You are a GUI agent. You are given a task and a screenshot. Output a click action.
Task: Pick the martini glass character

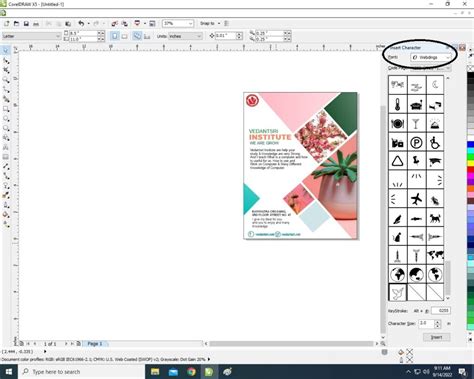pos(416,123)
